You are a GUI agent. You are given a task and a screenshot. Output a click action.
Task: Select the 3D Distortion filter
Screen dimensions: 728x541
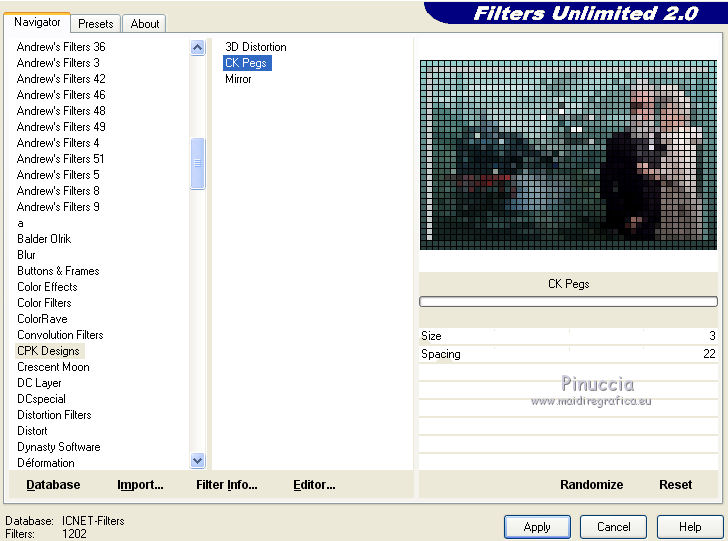(256, 47)
